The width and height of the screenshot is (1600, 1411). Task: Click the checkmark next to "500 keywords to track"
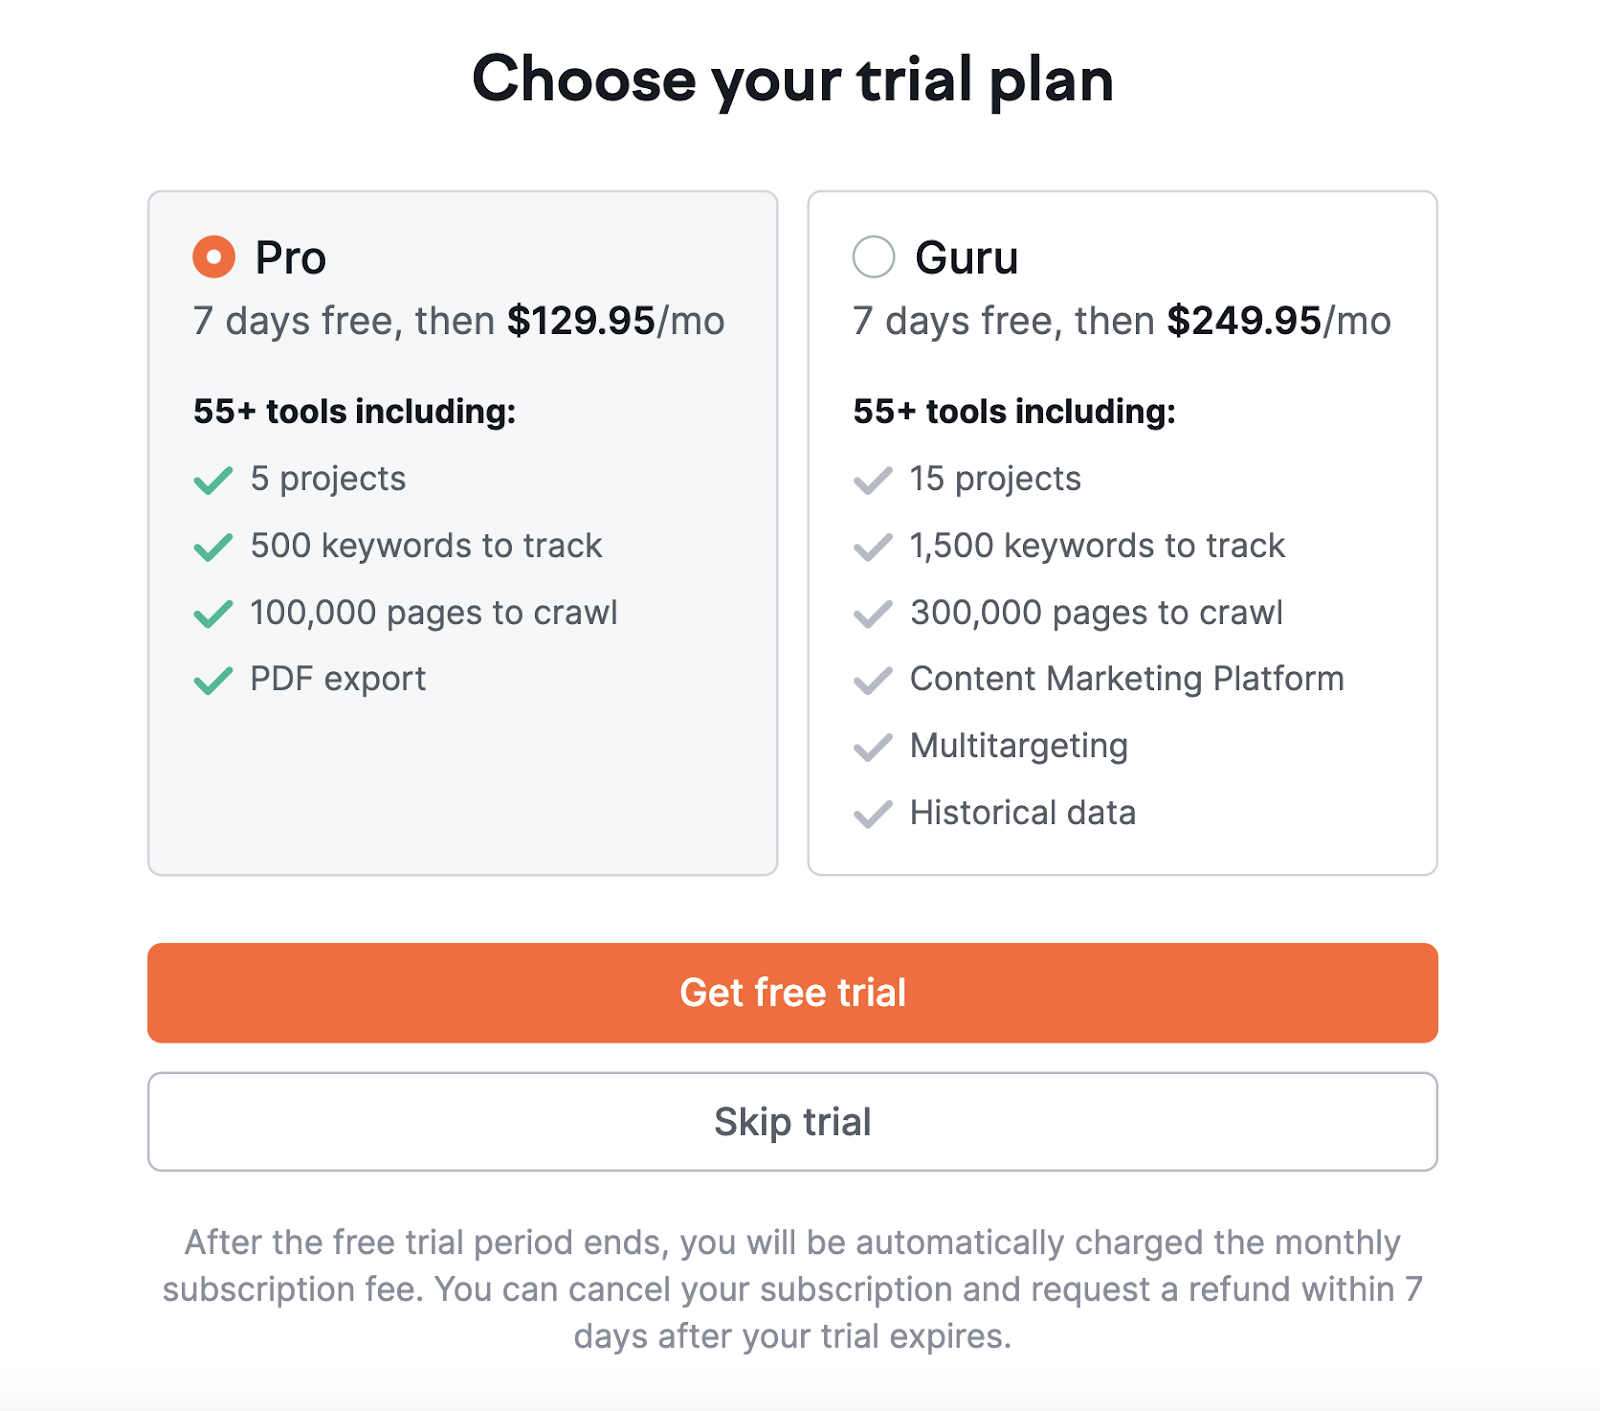tap(211, 548)
